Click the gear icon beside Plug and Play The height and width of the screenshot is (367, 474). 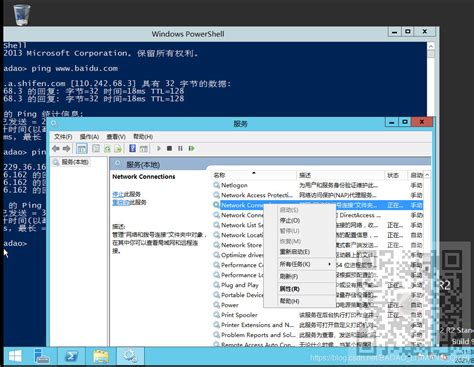coord(216,285)
